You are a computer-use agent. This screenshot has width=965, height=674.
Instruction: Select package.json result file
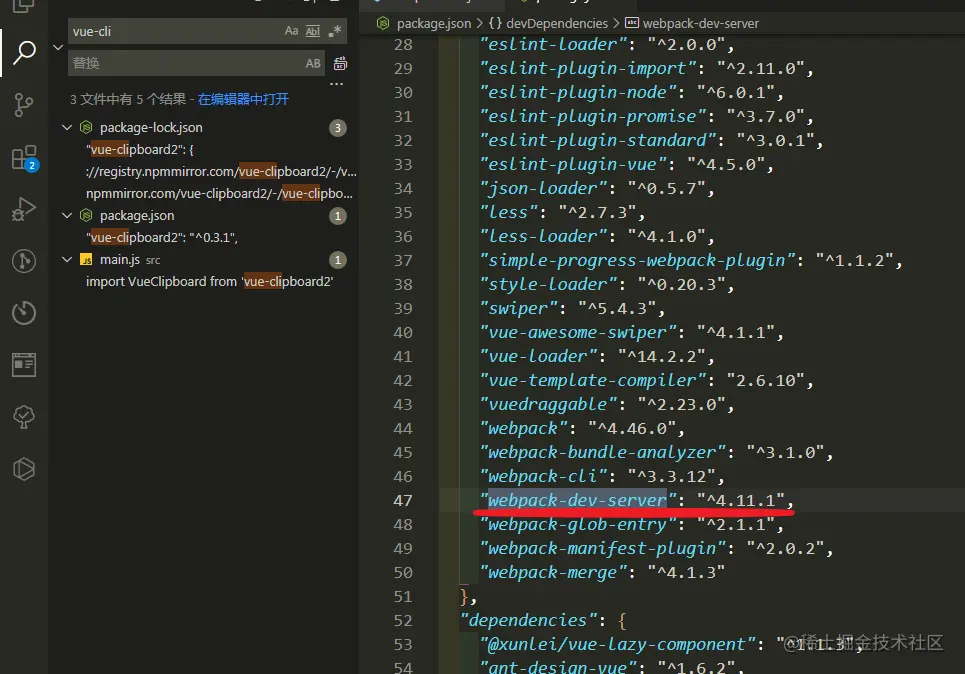pyautogui.click(x=137, y=215)
